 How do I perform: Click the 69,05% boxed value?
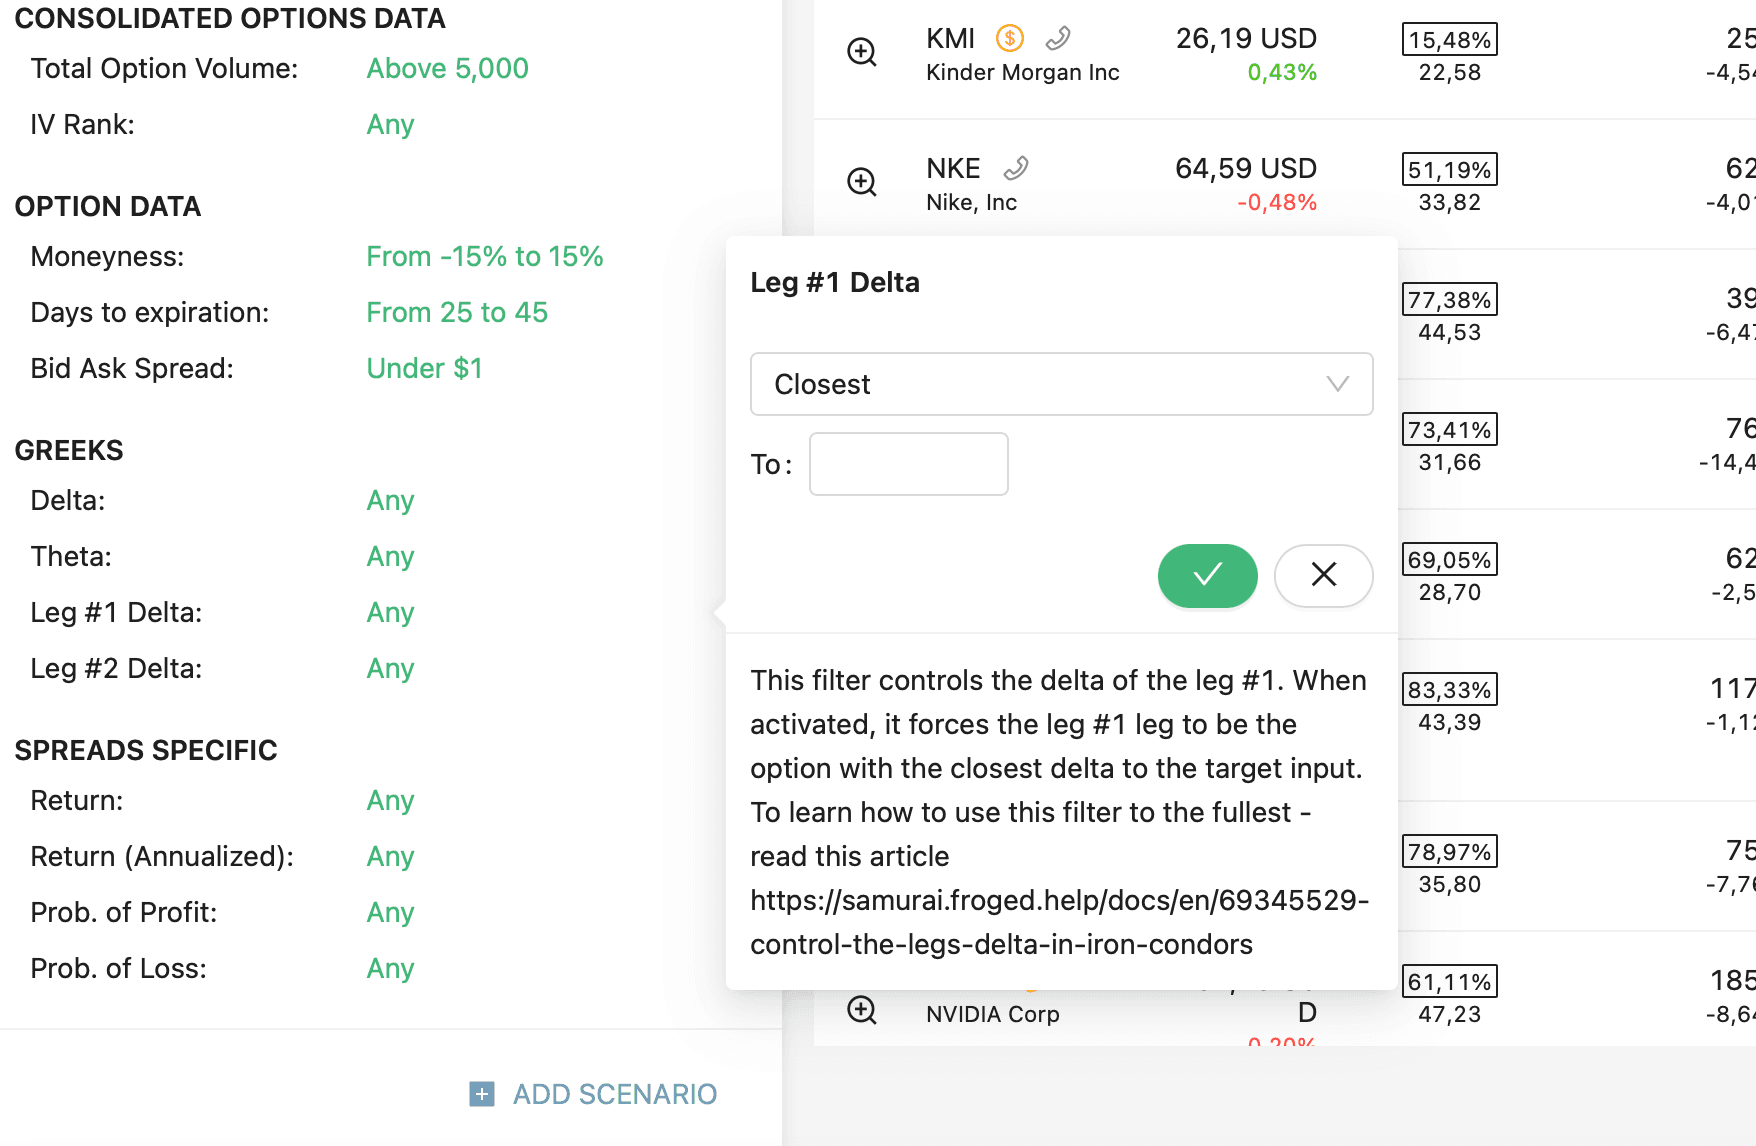click(x=1450, y=560)
